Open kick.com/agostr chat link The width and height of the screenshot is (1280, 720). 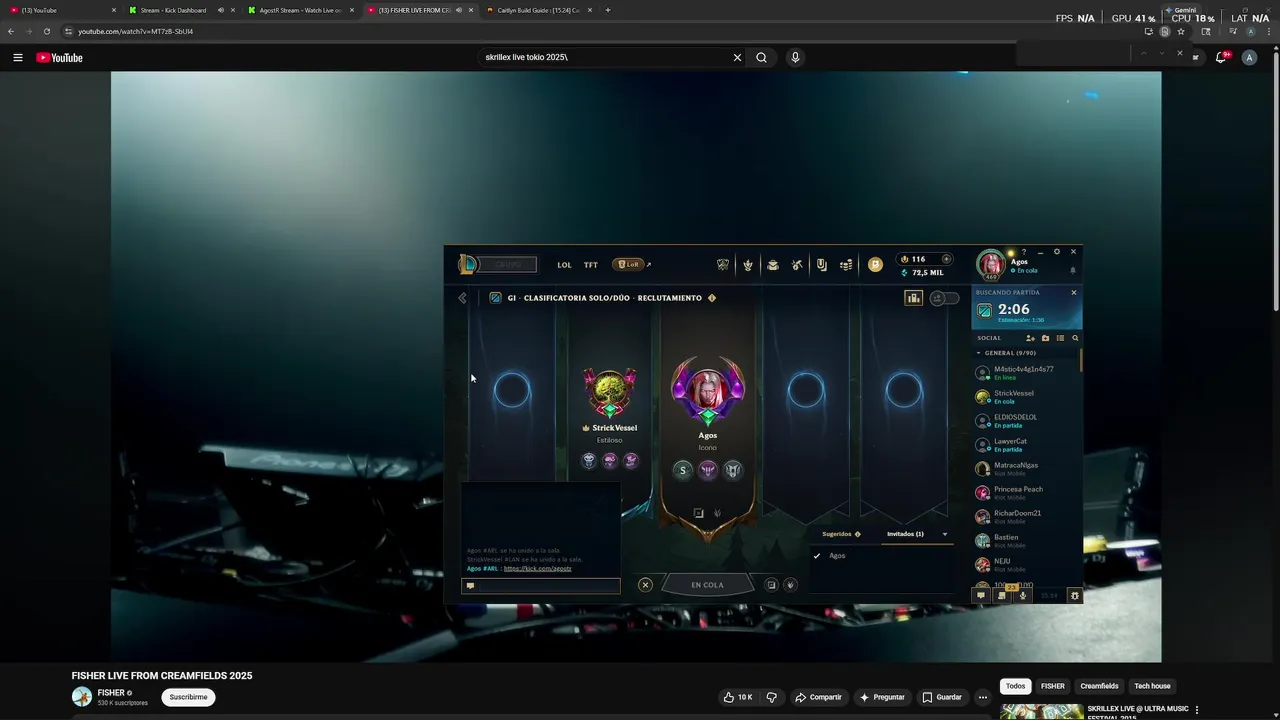click(x=538, y=568)
